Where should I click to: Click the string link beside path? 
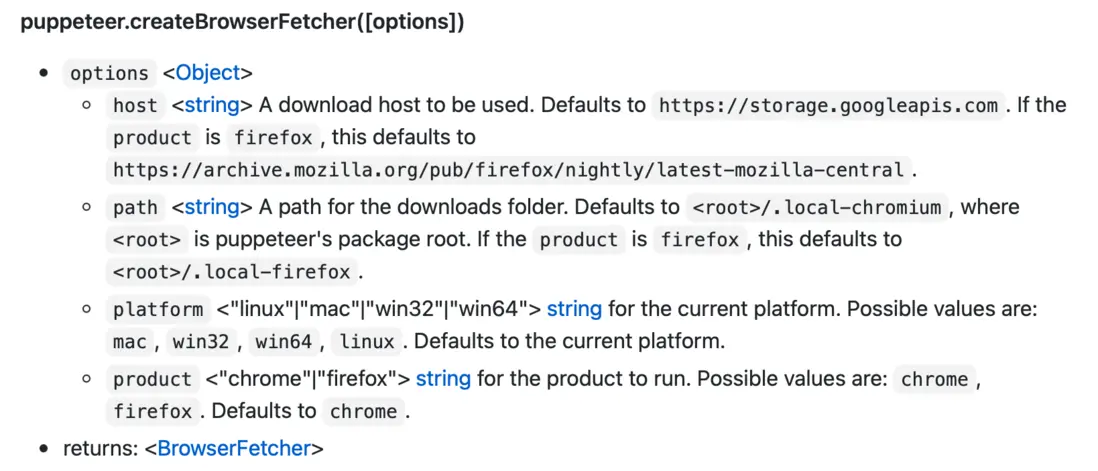[x=211, y=207]
